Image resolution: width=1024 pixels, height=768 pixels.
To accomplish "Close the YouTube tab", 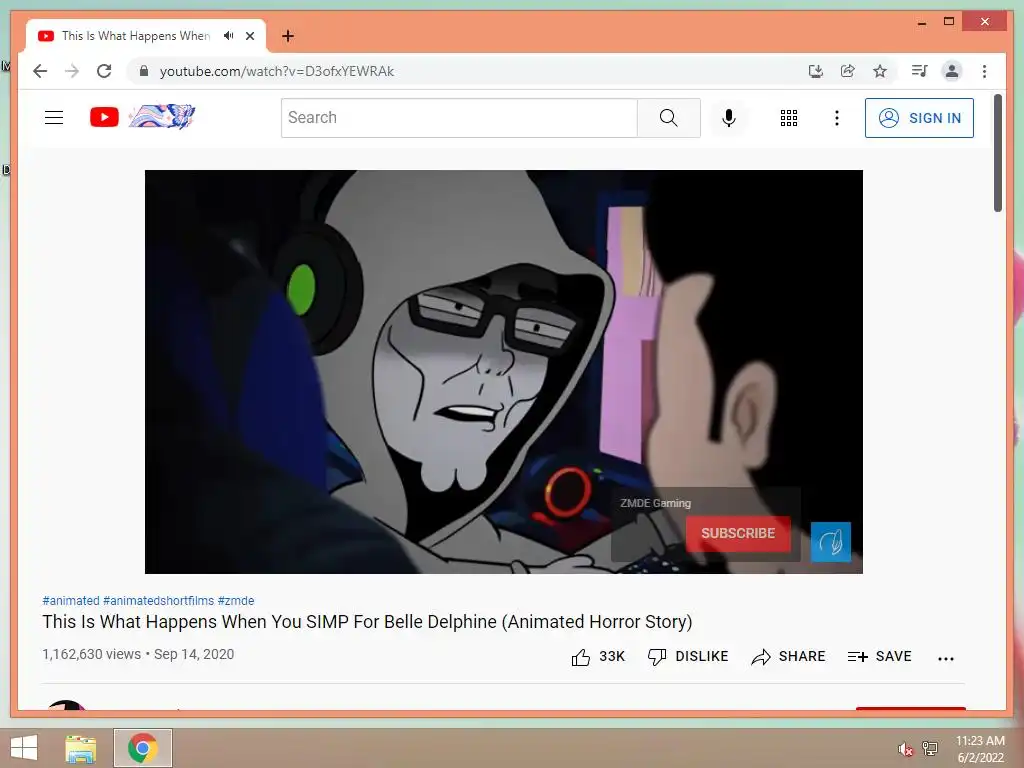I will (x=249, y=36).
